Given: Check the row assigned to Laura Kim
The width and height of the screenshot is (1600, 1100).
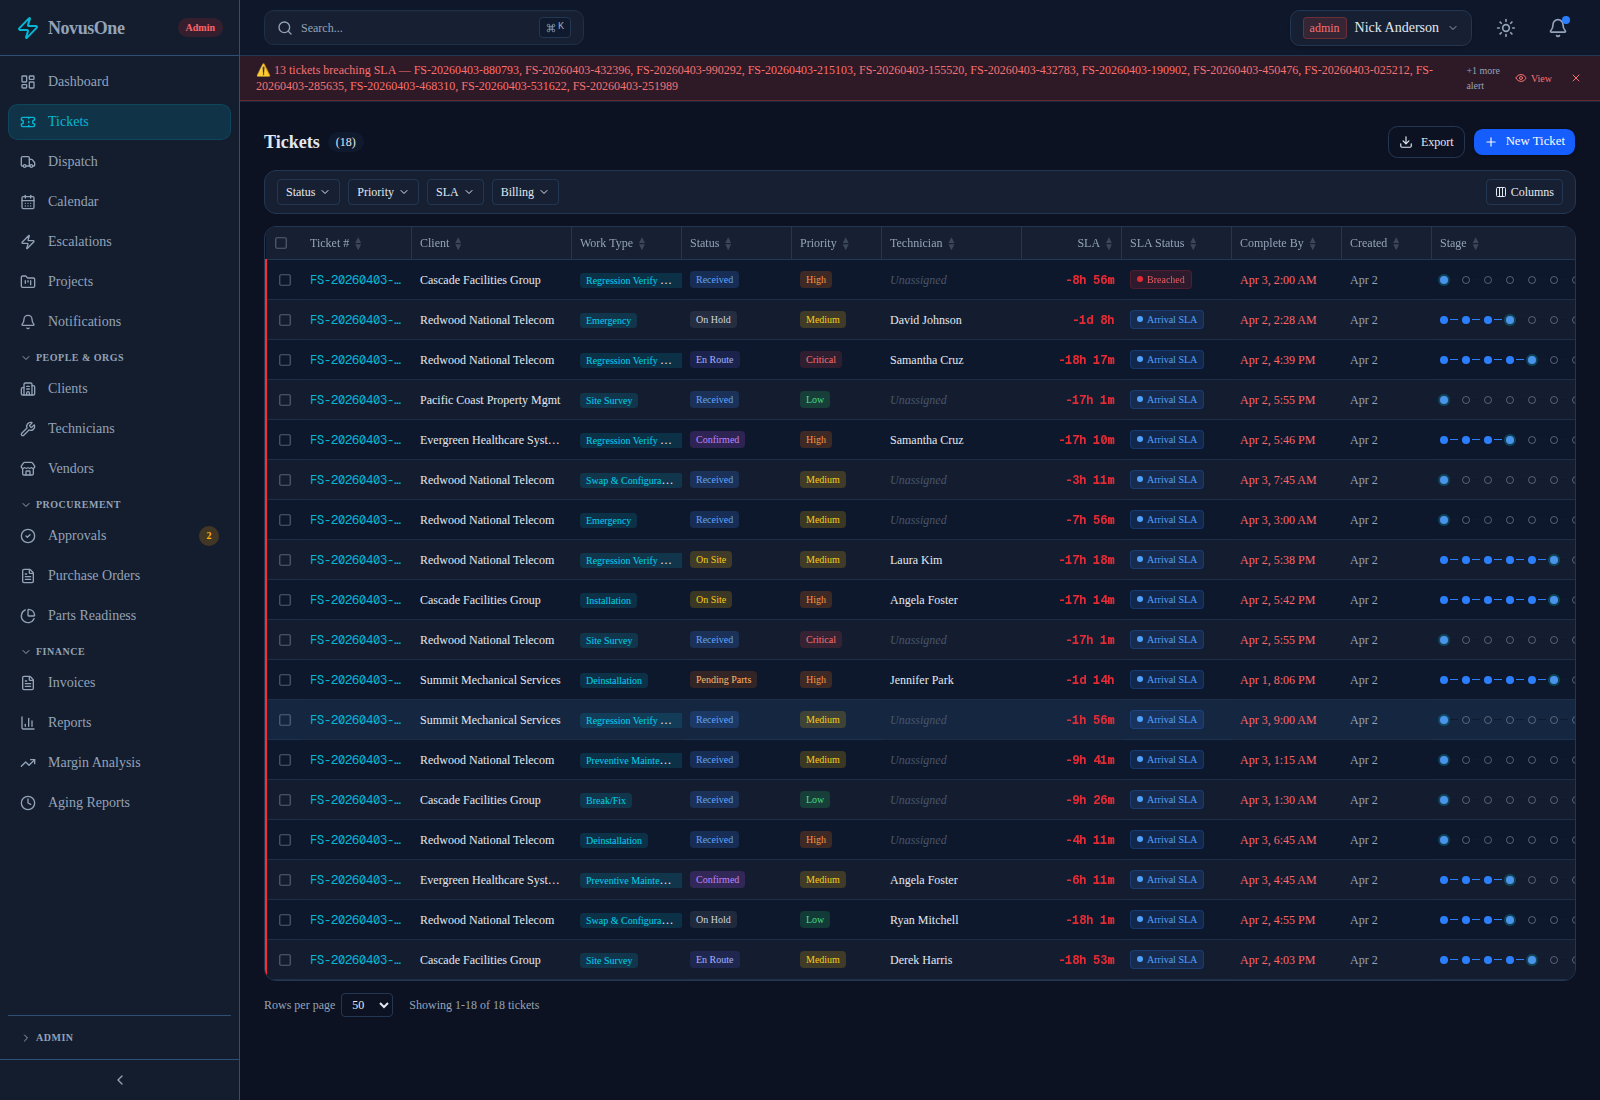Looking at the screenshot, I should [285, 560].
